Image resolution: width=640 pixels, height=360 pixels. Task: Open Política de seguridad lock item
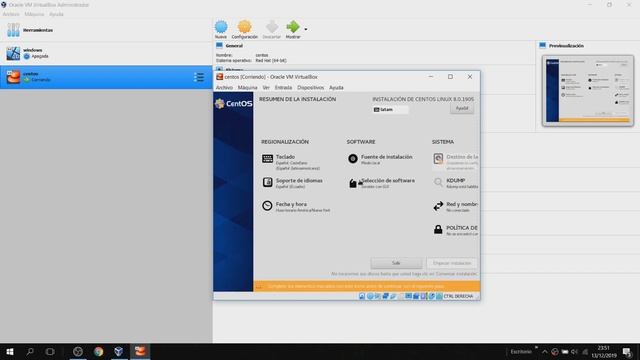pyautogui.click(x=455, y=230)
